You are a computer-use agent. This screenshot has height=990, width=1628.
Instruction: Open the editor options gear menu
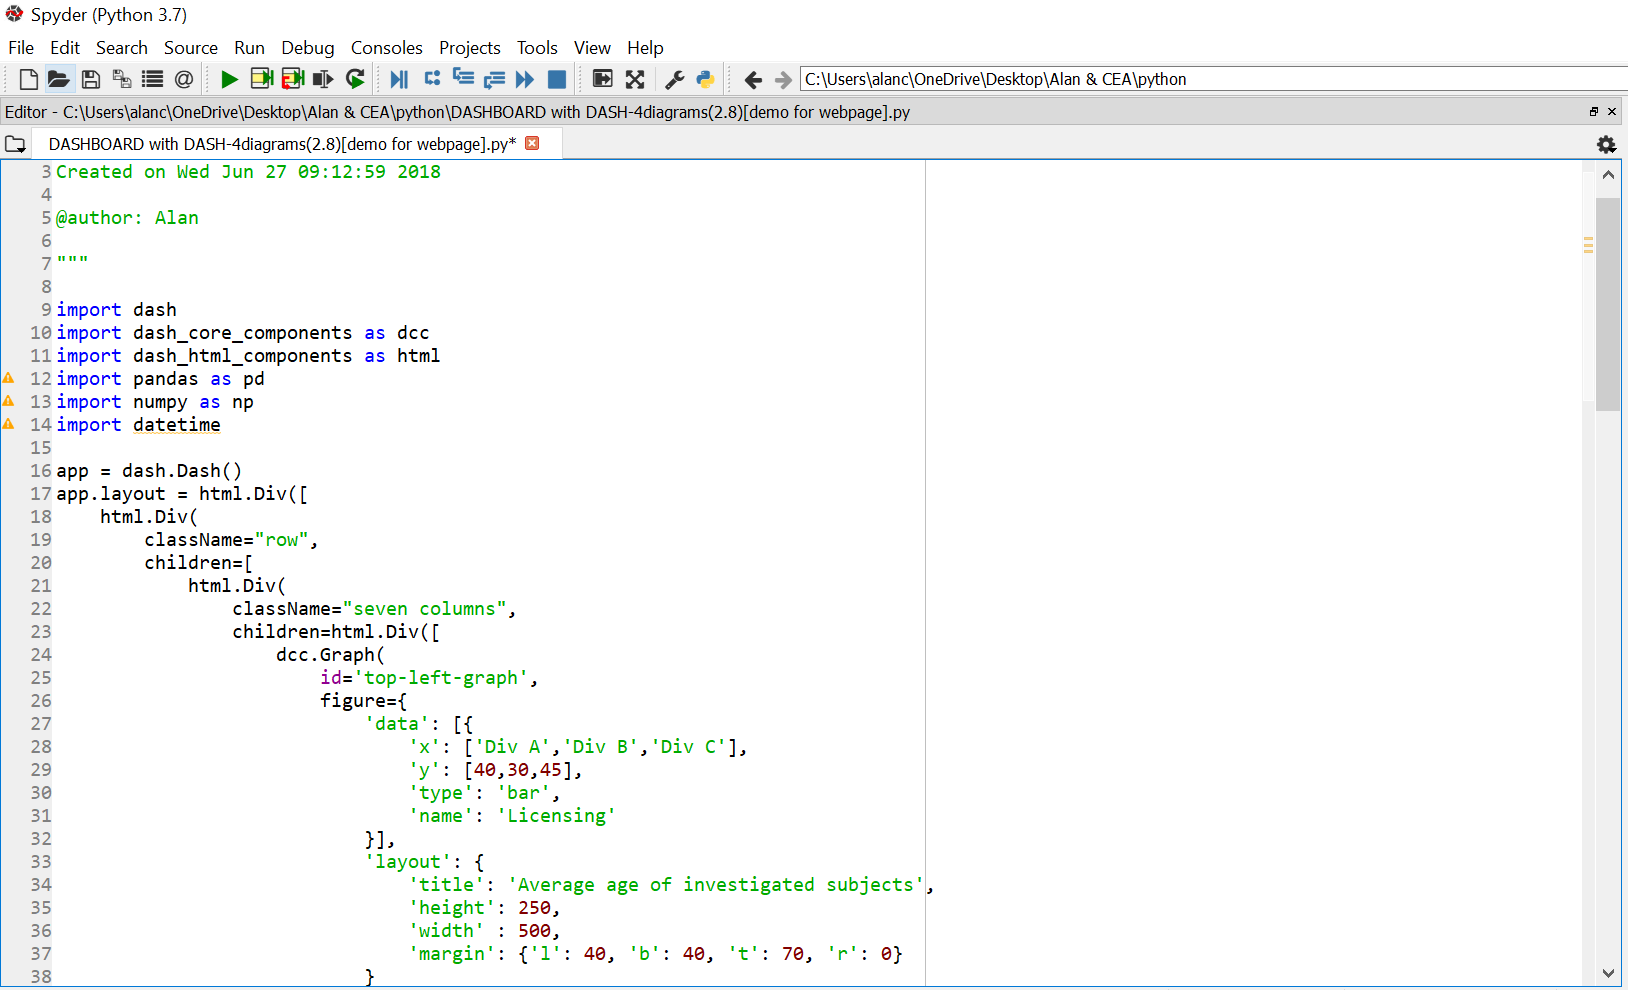coord(1606,145)
